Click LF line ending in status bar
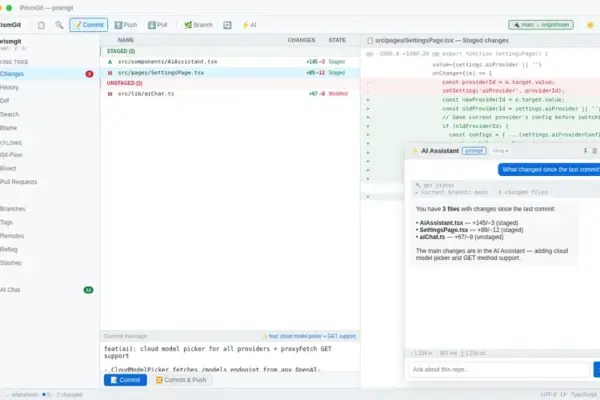The width and height of the screenshot is (600, 400). [564, 395]
